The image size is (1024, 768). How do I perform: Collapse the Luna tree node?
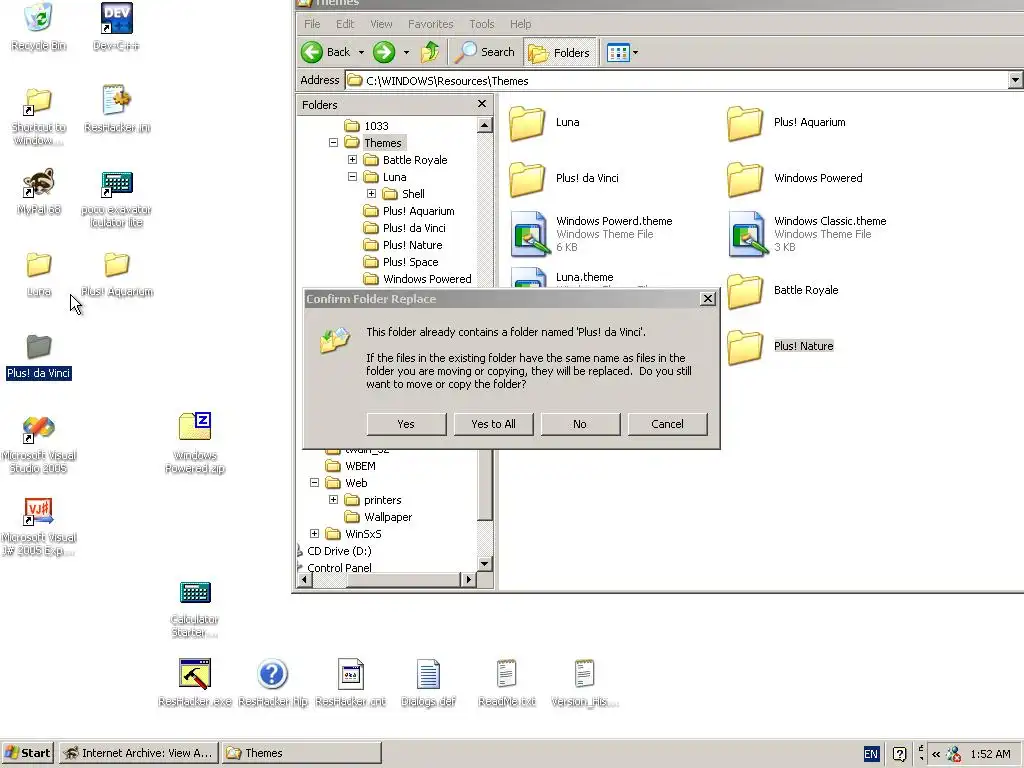[x=352, y=176]
